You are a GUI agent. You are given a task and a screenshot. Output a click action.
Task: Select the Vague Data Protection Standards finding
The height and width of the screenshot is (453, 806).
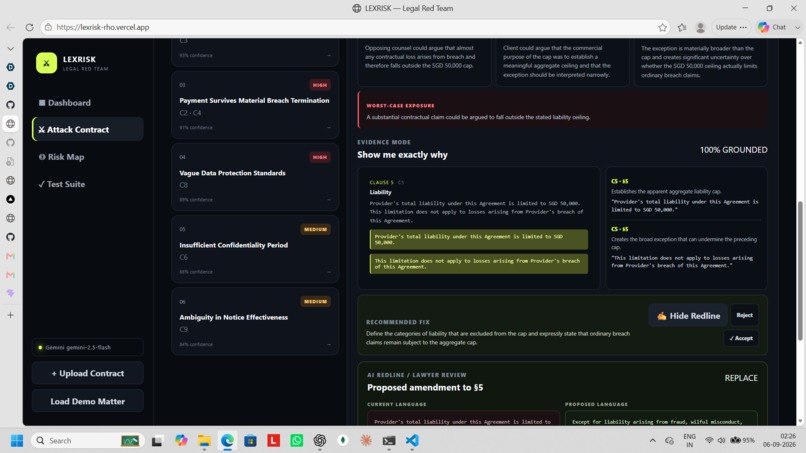click(x=255, y=177)
